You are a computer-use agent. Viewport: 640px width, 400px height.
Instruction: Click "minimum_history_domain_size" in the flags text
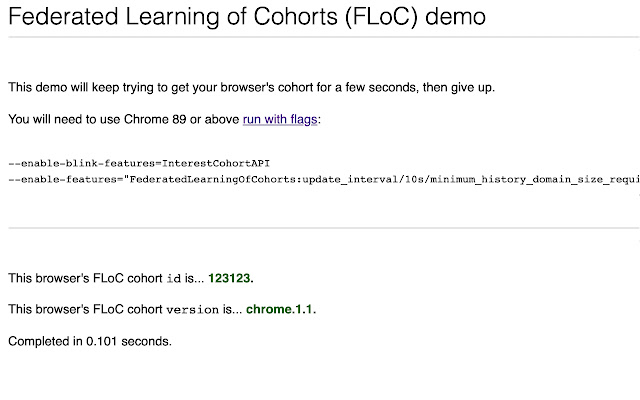coord(525,178)
